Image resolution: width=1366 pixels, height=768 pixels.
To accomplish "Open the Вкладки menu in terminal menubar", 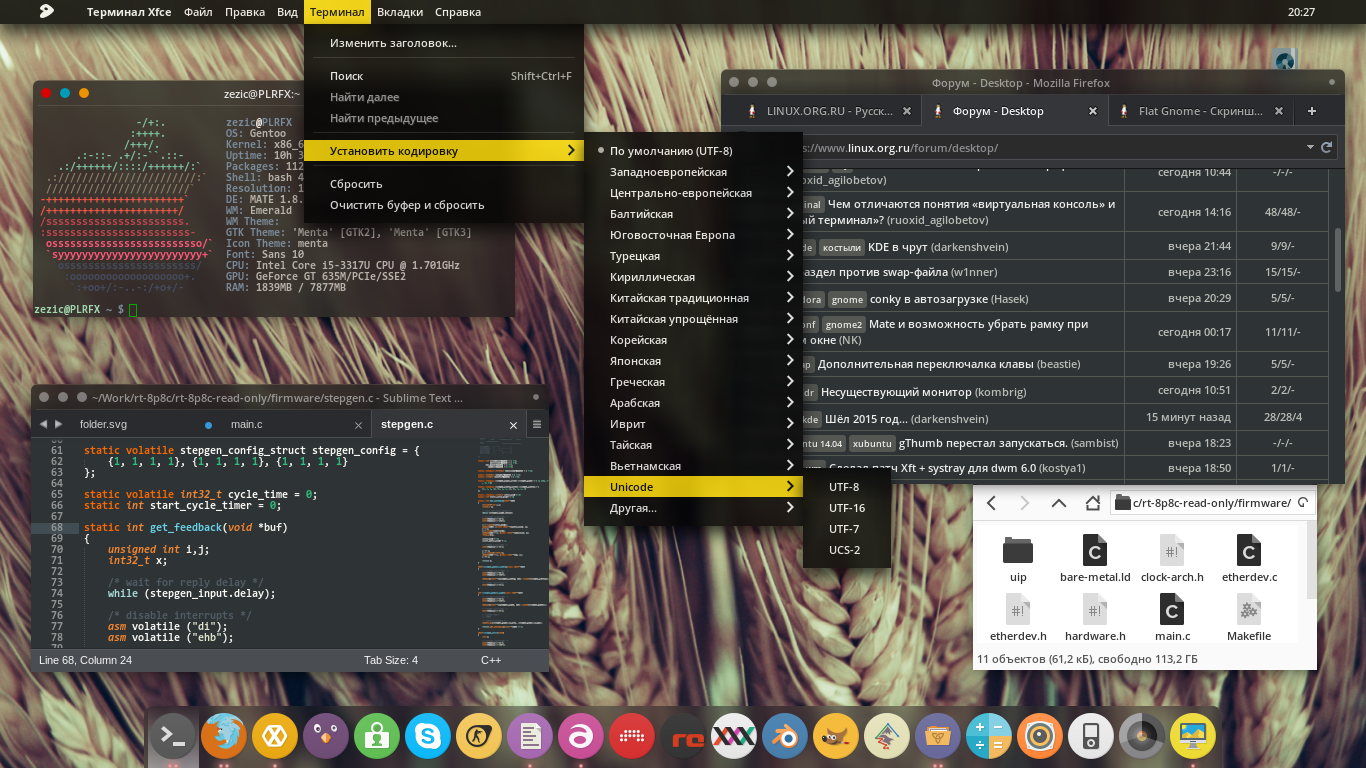I will [402, 12].
